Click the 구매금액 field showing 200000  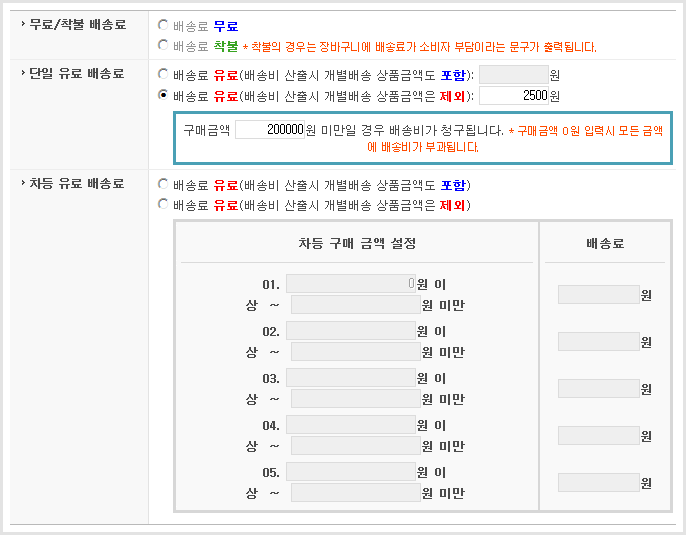coord(270,130)
